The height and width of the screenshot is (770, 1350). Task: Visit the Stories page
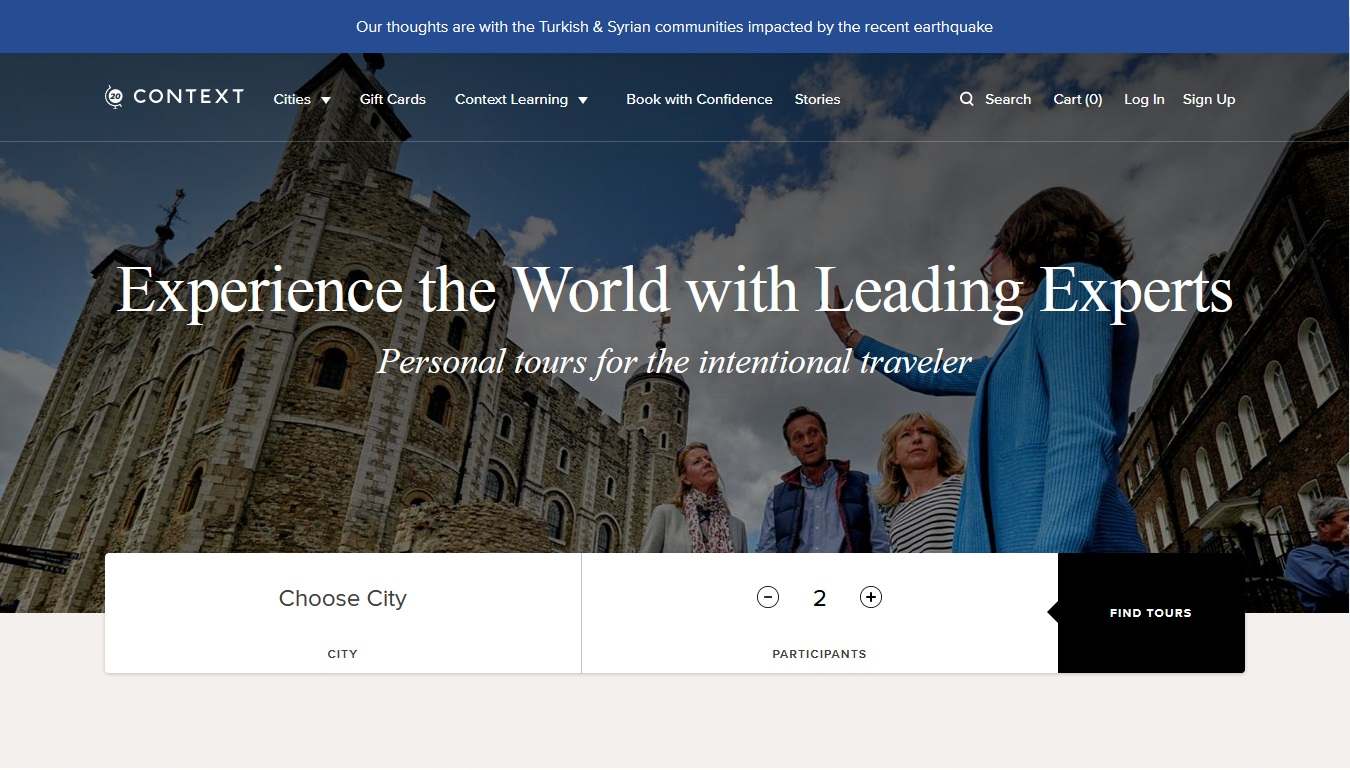(x=817, y=99)
